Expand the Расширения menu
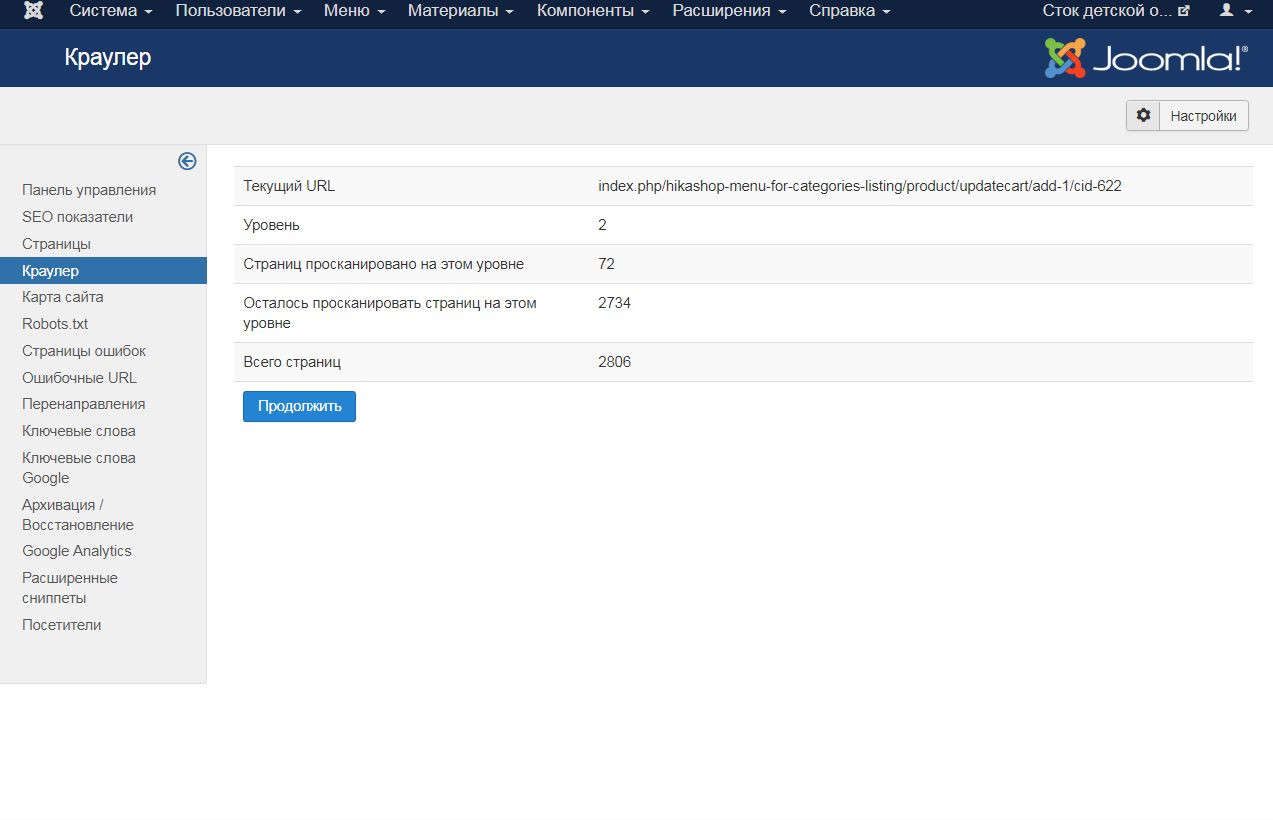This screenshot has width=1273, height=820. pos(729,11)
